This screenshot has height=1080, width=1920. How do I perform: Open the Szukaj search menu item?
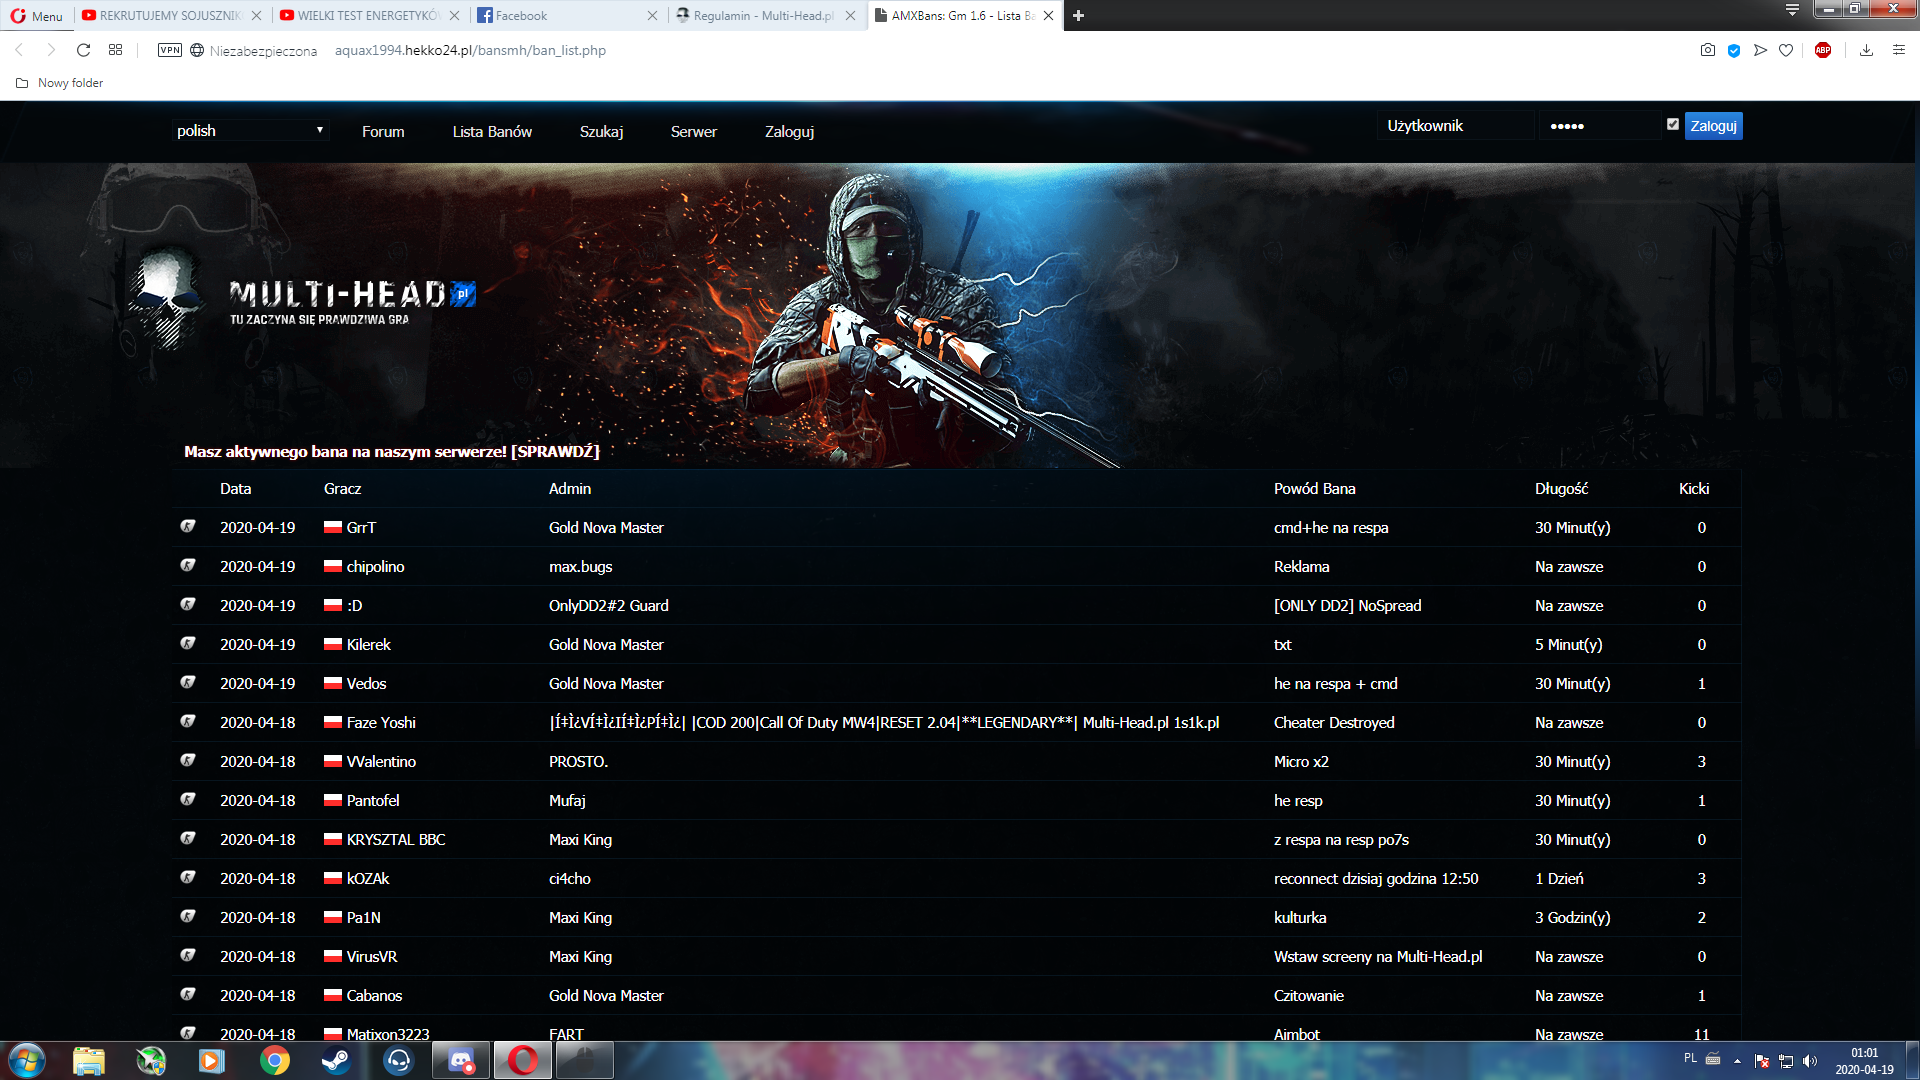(601, 131)
